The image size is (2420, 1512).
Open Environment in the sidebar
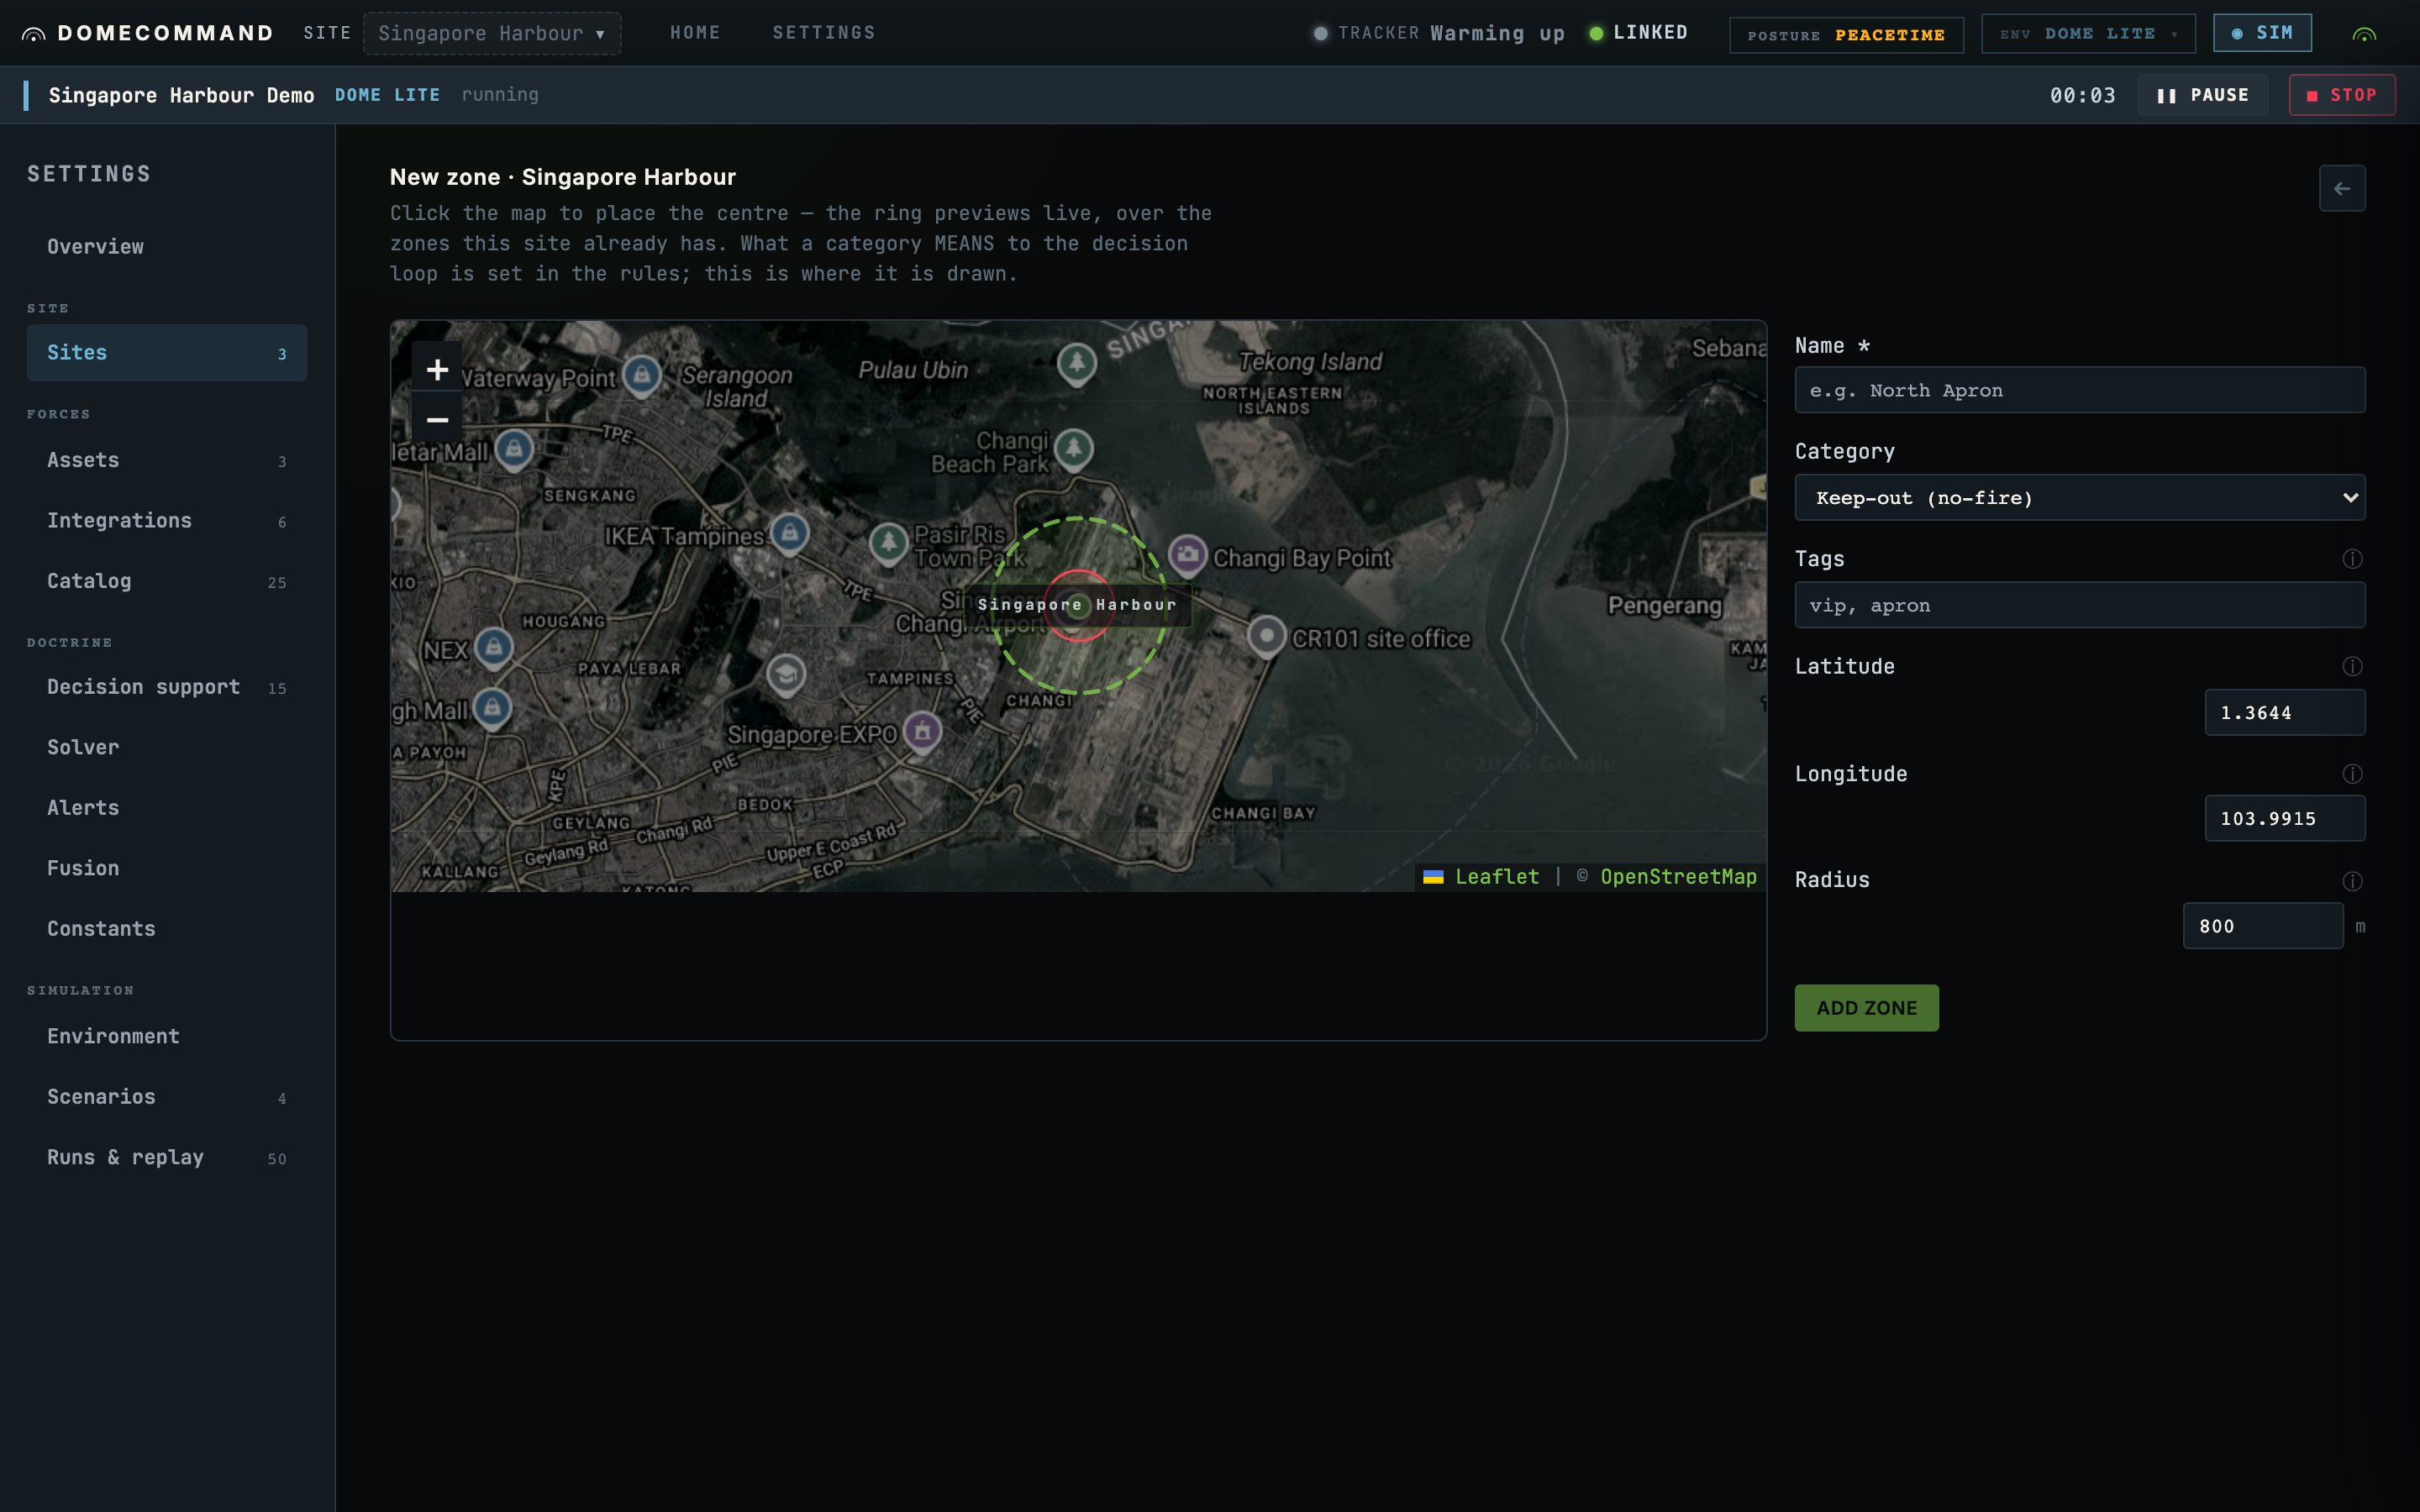tap(167, 1037)
